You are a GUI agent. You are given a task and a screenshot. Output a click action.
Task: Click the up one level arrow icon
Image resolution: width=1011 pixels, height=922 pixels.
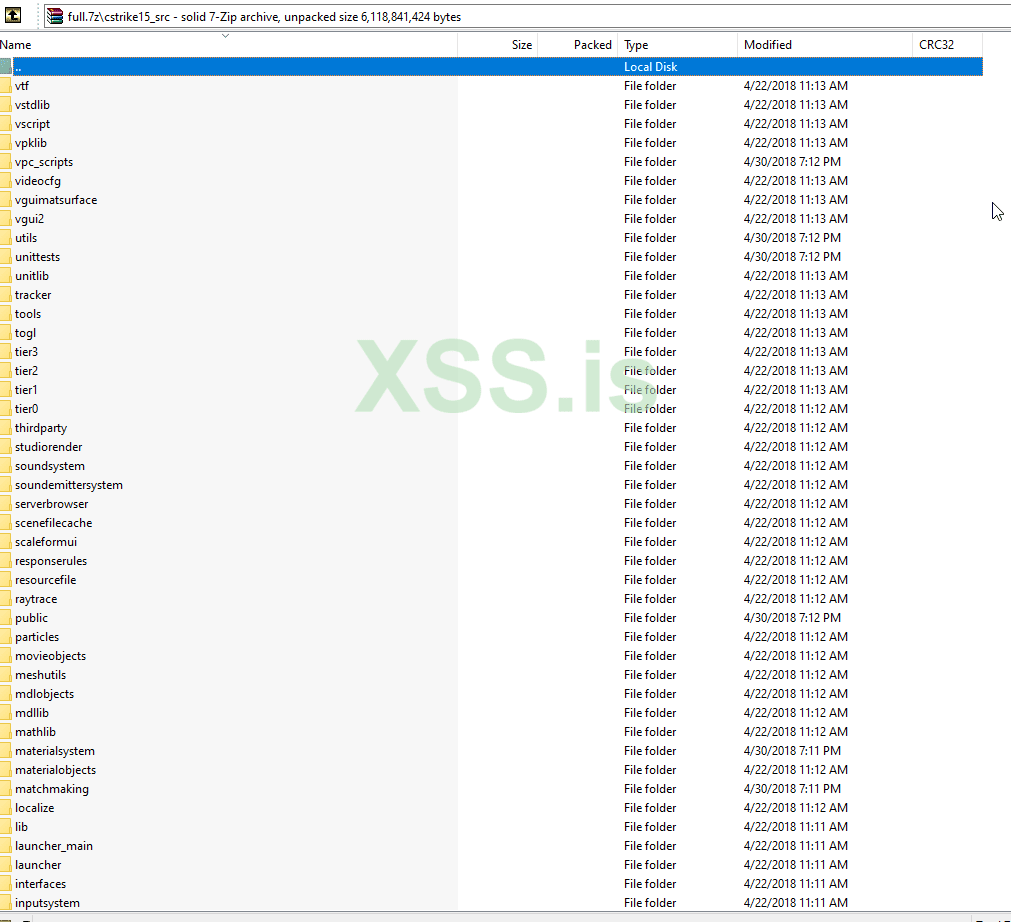13,15
